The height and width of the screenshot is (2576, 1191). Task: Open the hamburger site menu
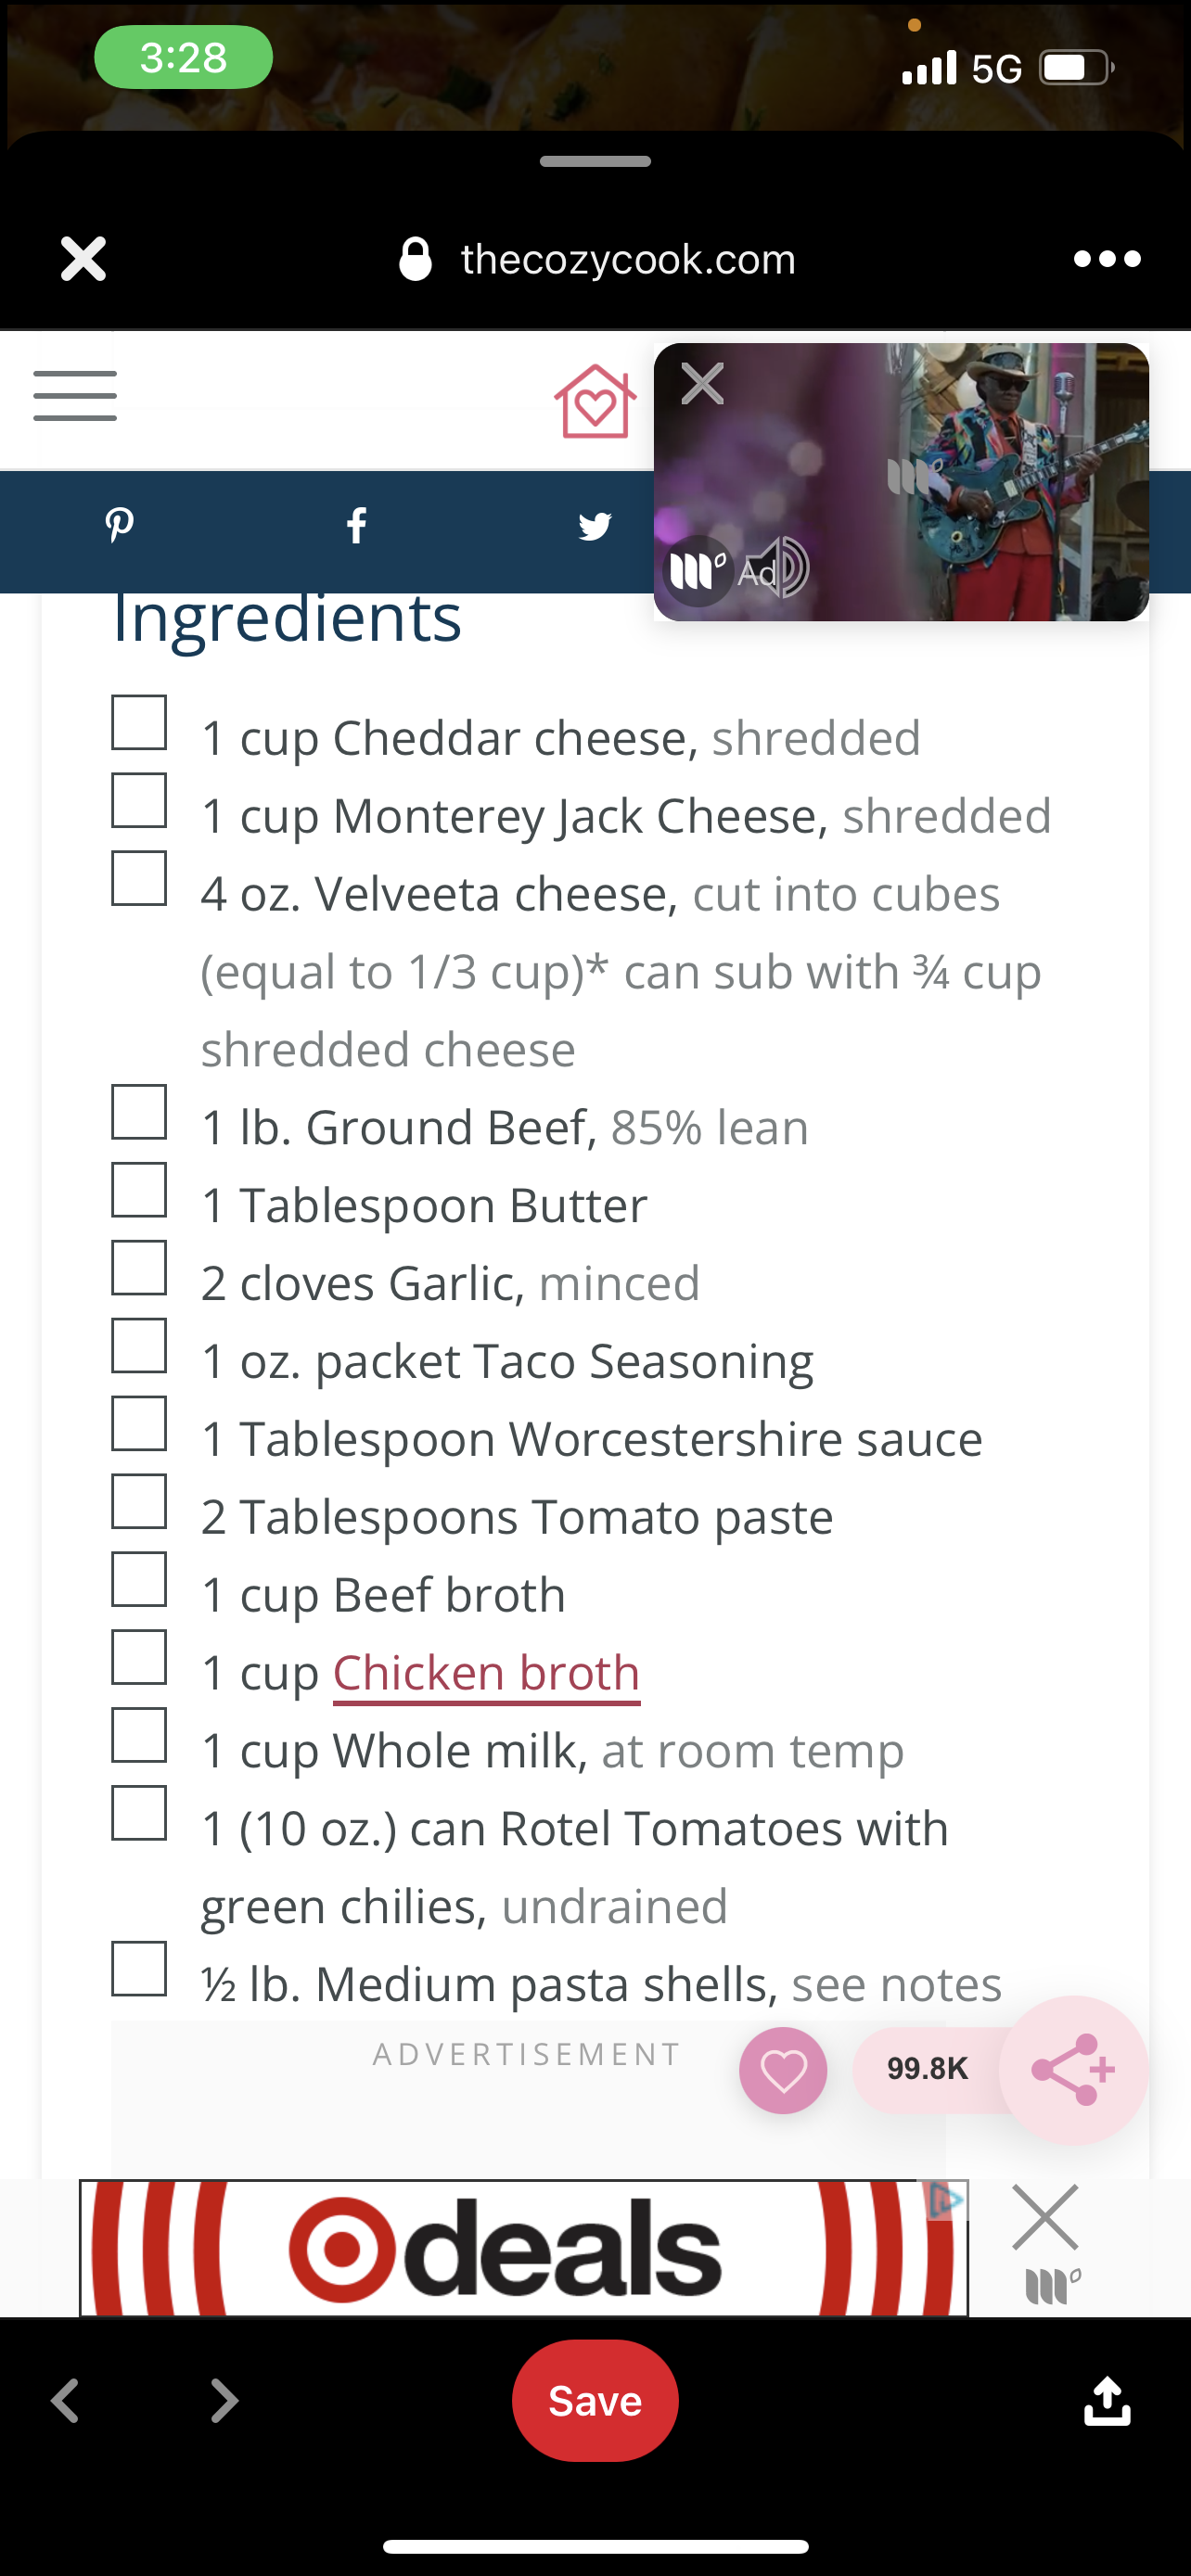75,396
